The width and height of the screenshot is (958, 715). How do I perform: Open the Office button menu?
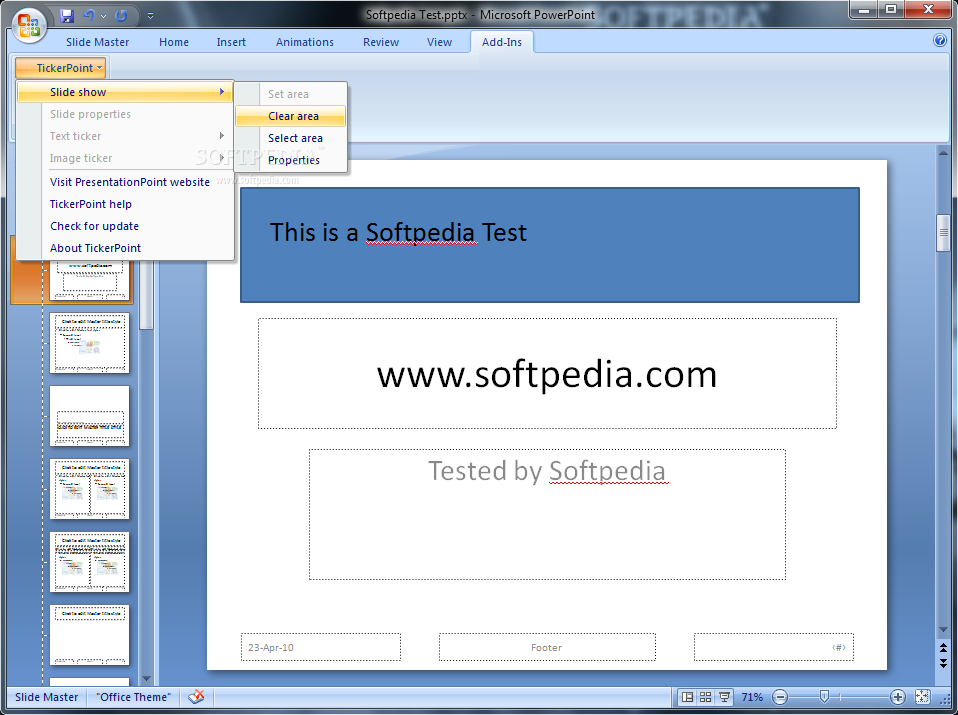pos(29,25)
